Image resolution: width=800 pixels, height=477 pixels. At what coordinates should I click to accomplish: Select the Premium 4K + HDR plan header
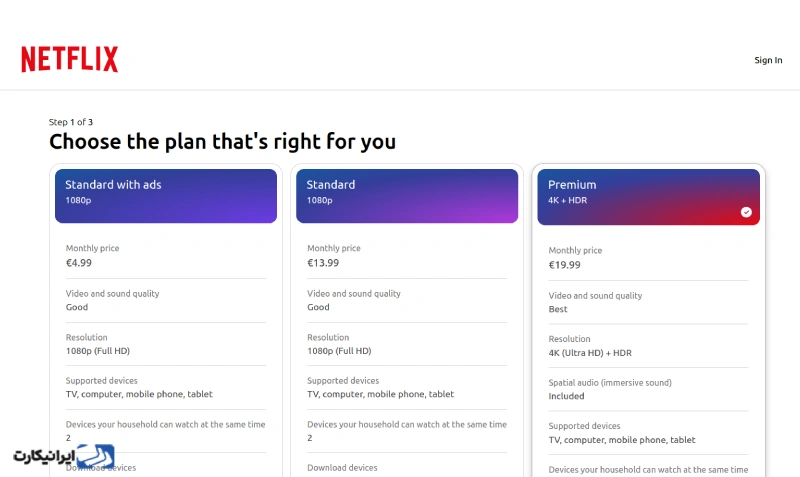pos(648,196)
